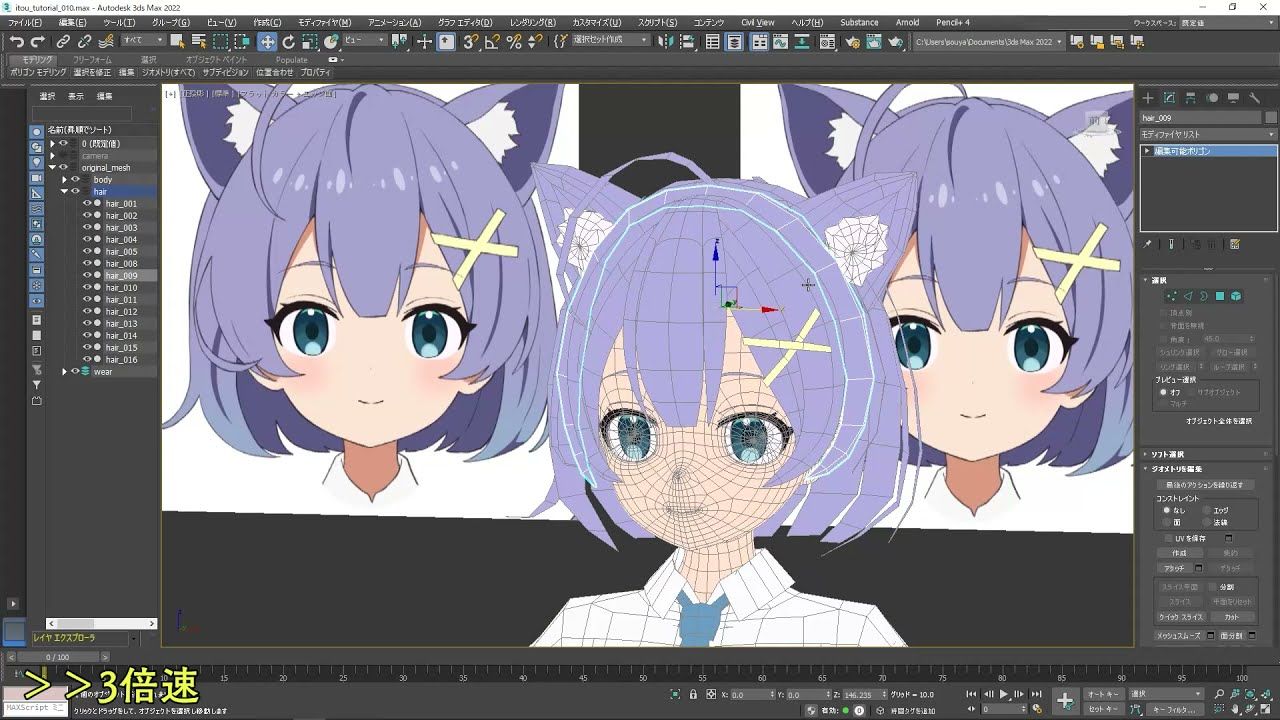Toggle visibility of wear layer
The width and height of the screenshot is (1280, 720).
click(75, 372)
